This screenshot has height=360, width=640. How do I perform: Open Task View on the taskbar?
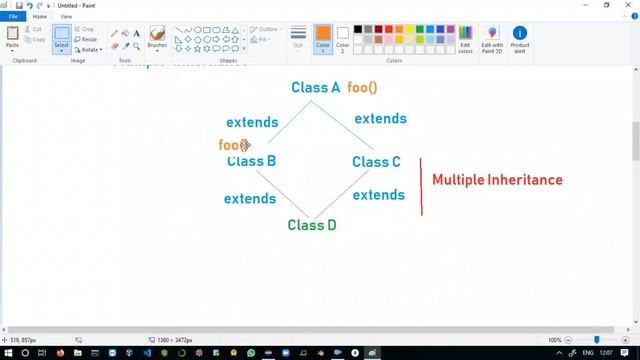pyautogui.click(x=42, y=353)
